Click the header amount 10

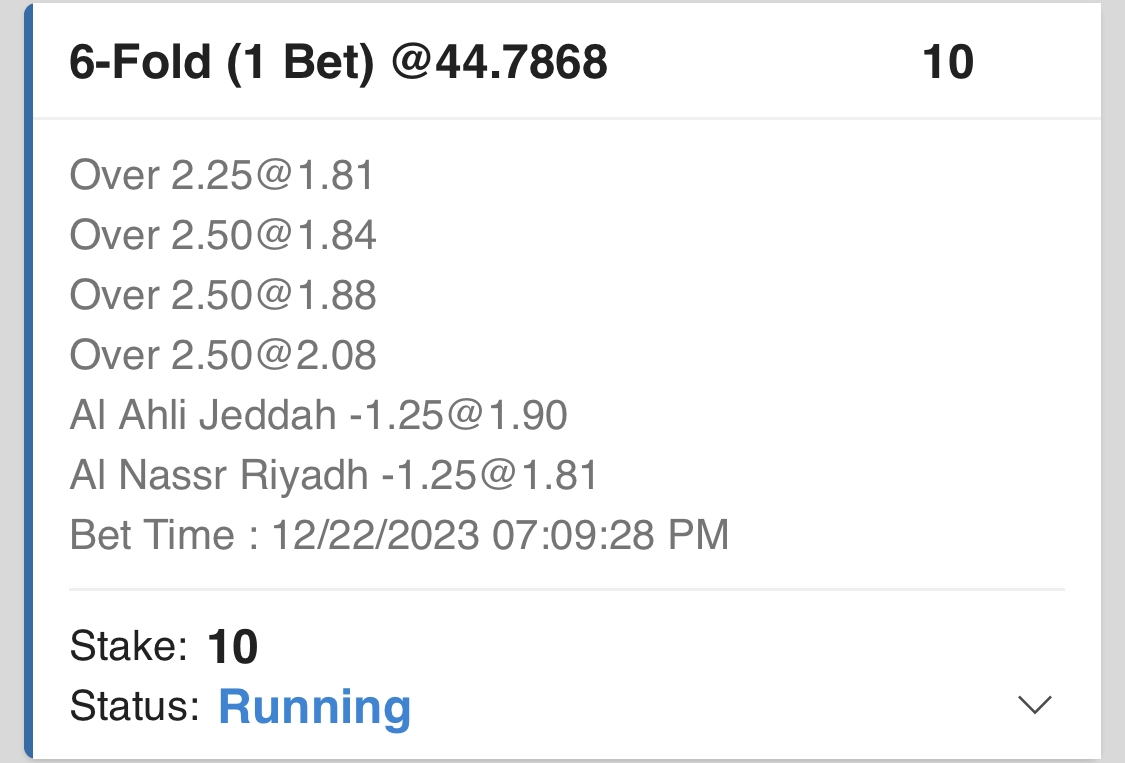(x=947, y=63)
